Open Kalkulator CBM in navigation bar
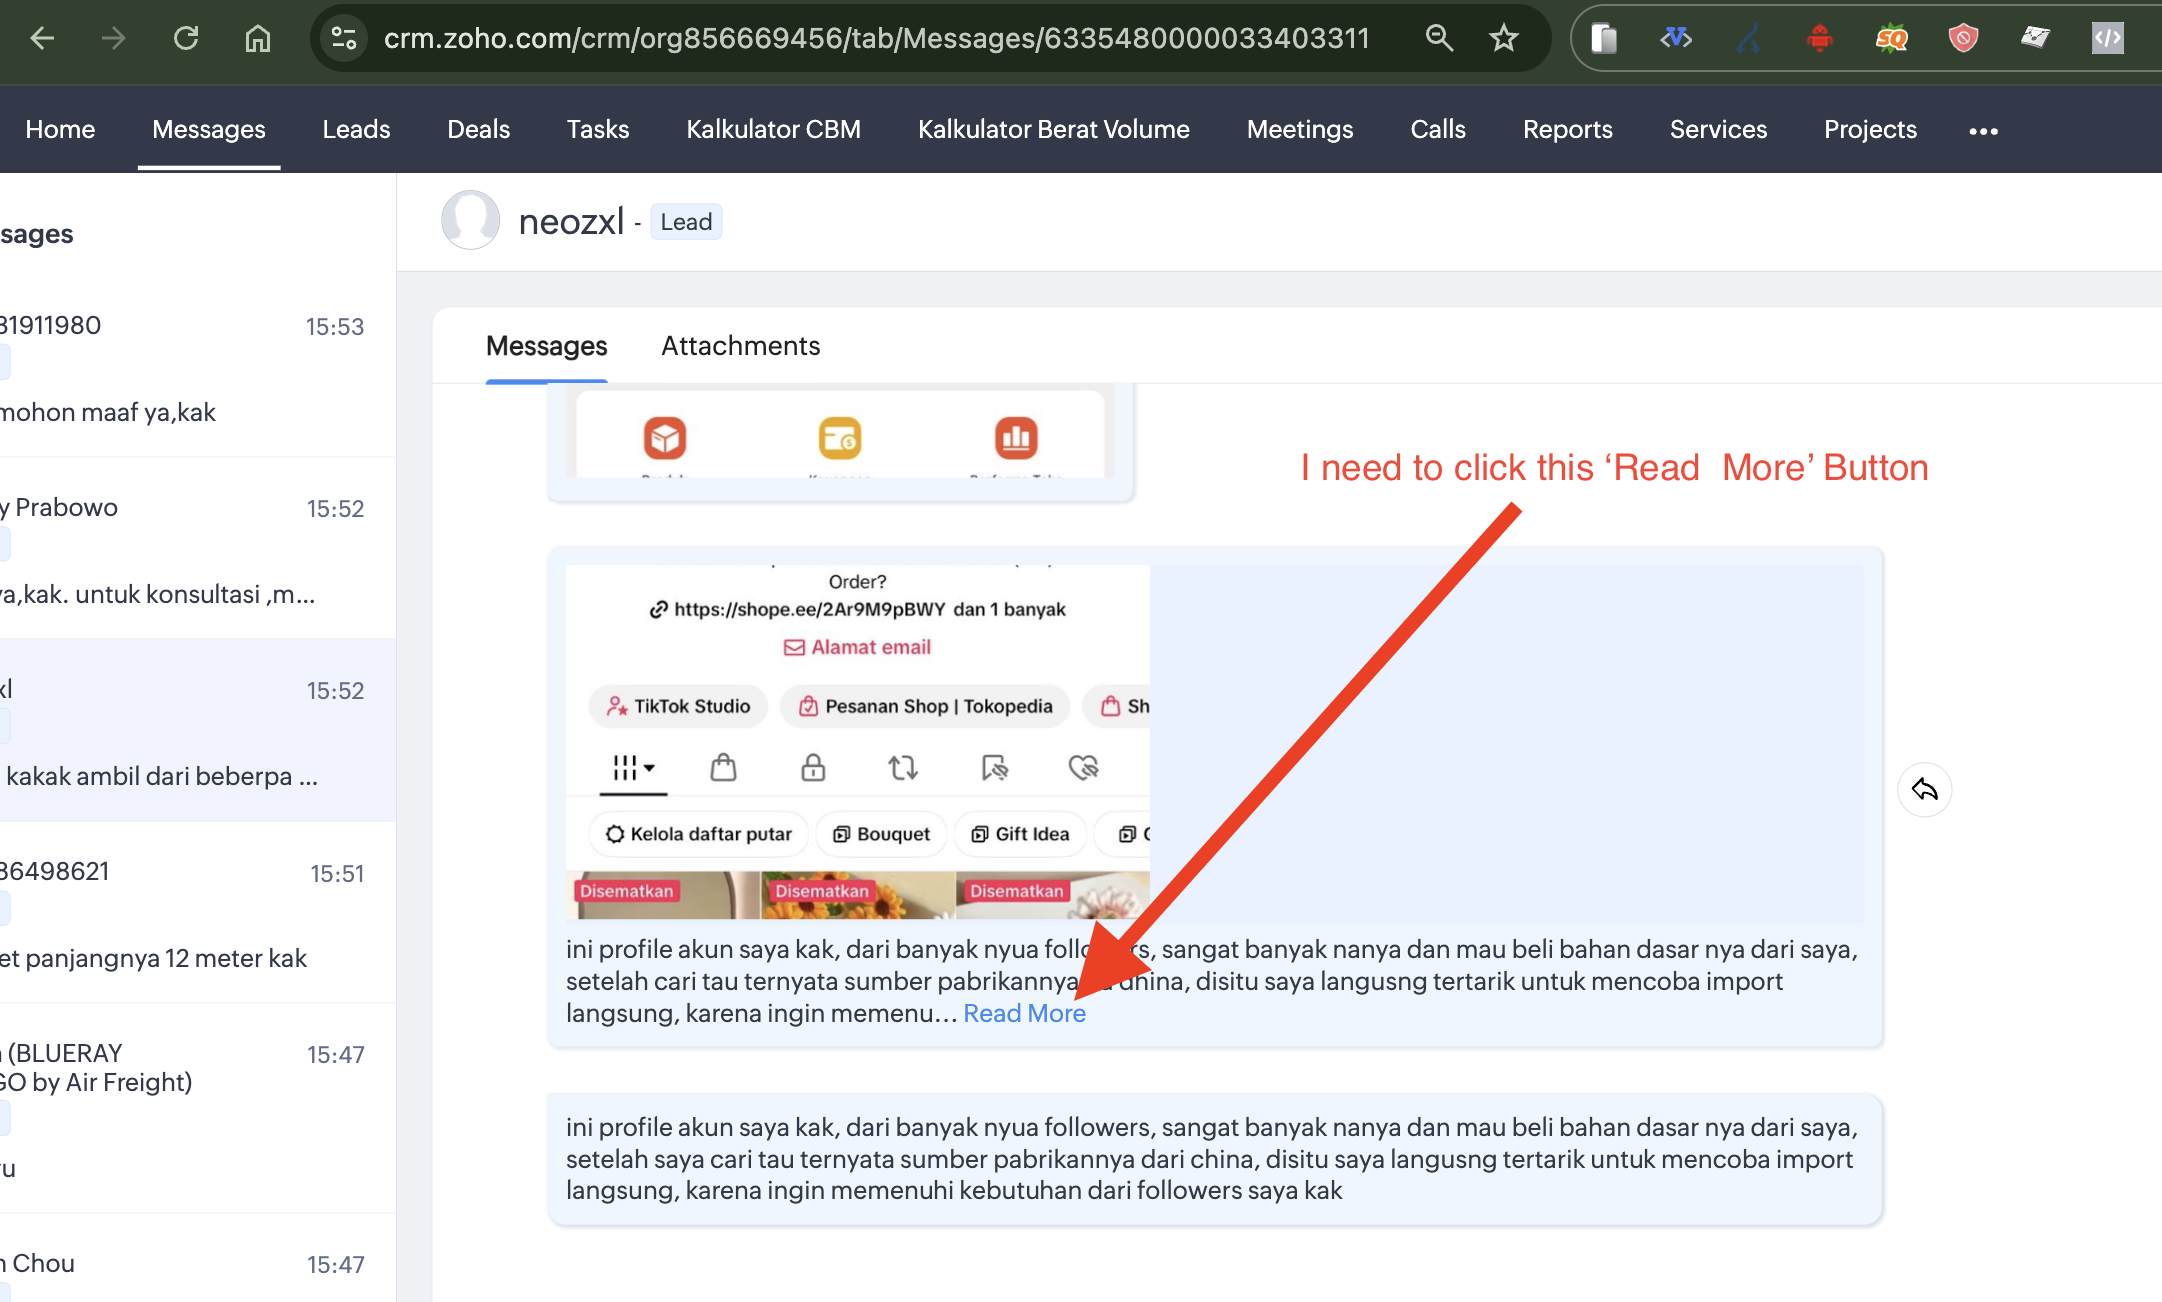Image resolution: width=2162 pixels, height=1302 pixels. (773, 130)
